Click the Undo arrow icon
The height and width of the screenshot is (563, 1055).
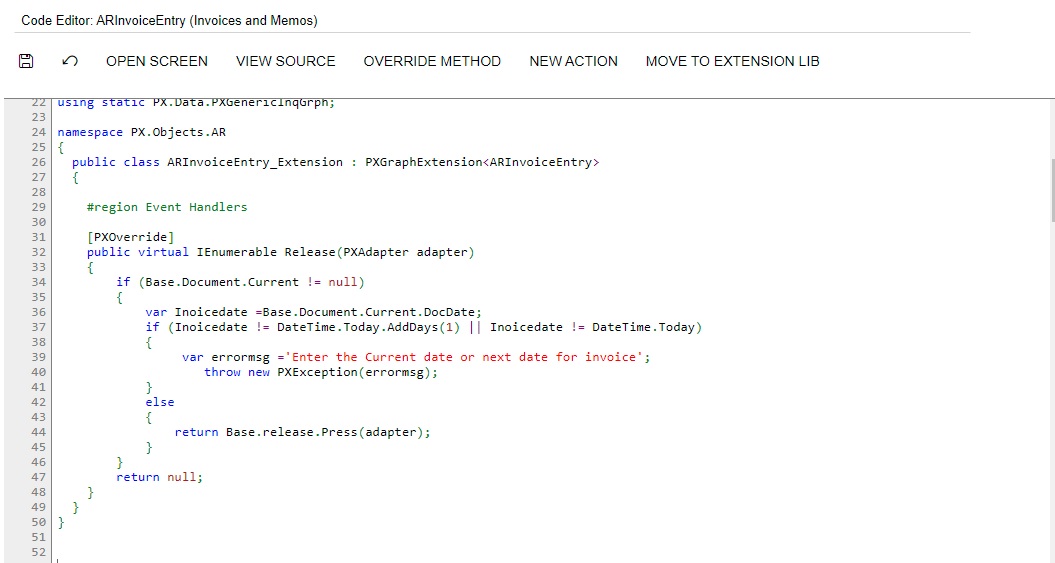(x=70, y=61)
